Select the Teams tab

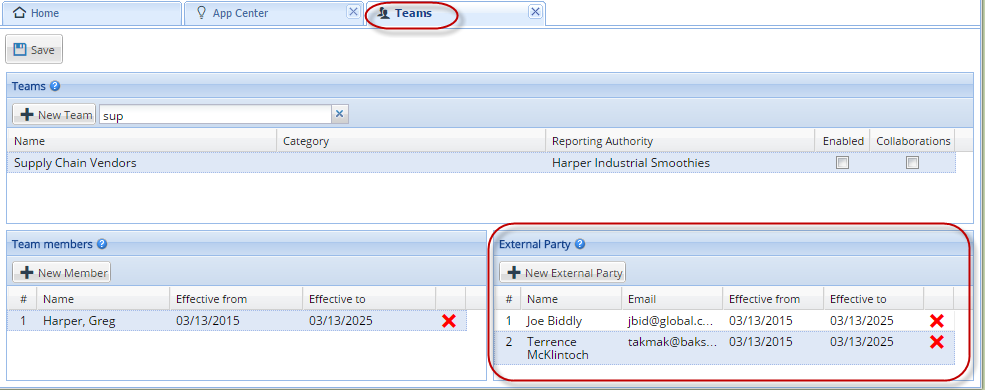point(455,13)
